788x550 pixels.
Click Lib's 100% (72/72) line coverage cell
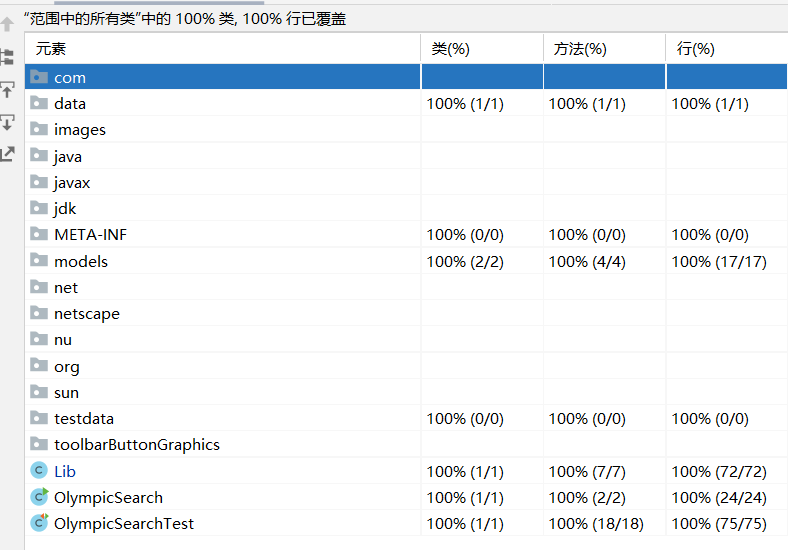[718, 471]
